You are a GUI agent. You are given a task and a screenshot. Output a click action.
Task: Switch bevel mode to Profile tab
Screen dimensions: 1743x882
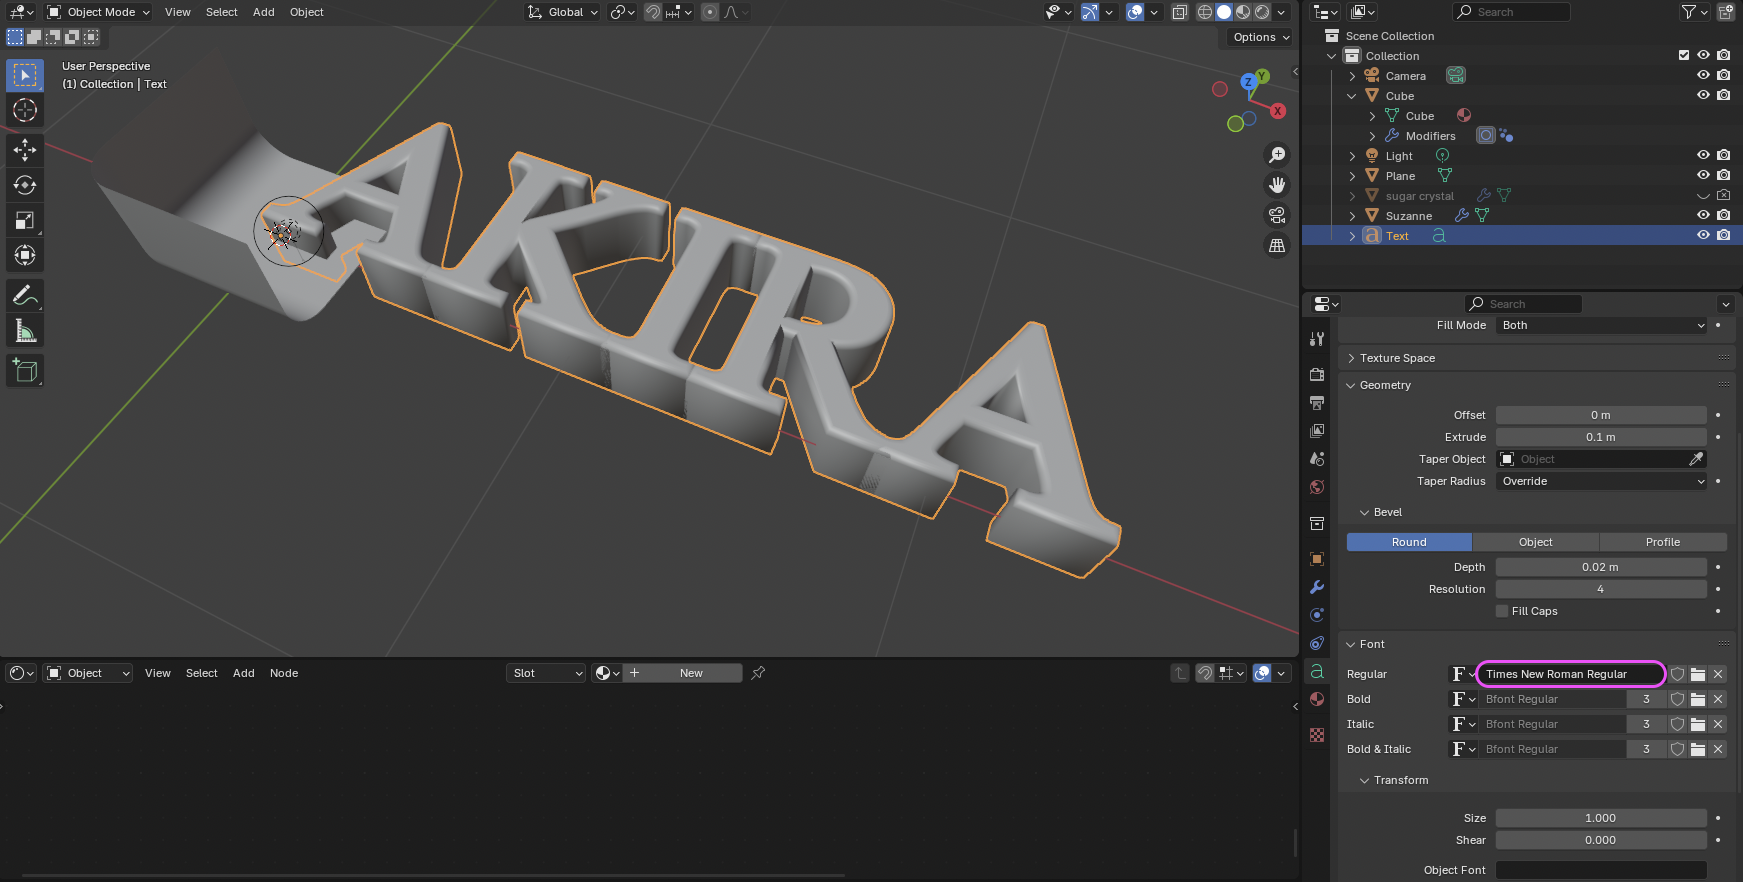pos(1662,542)
